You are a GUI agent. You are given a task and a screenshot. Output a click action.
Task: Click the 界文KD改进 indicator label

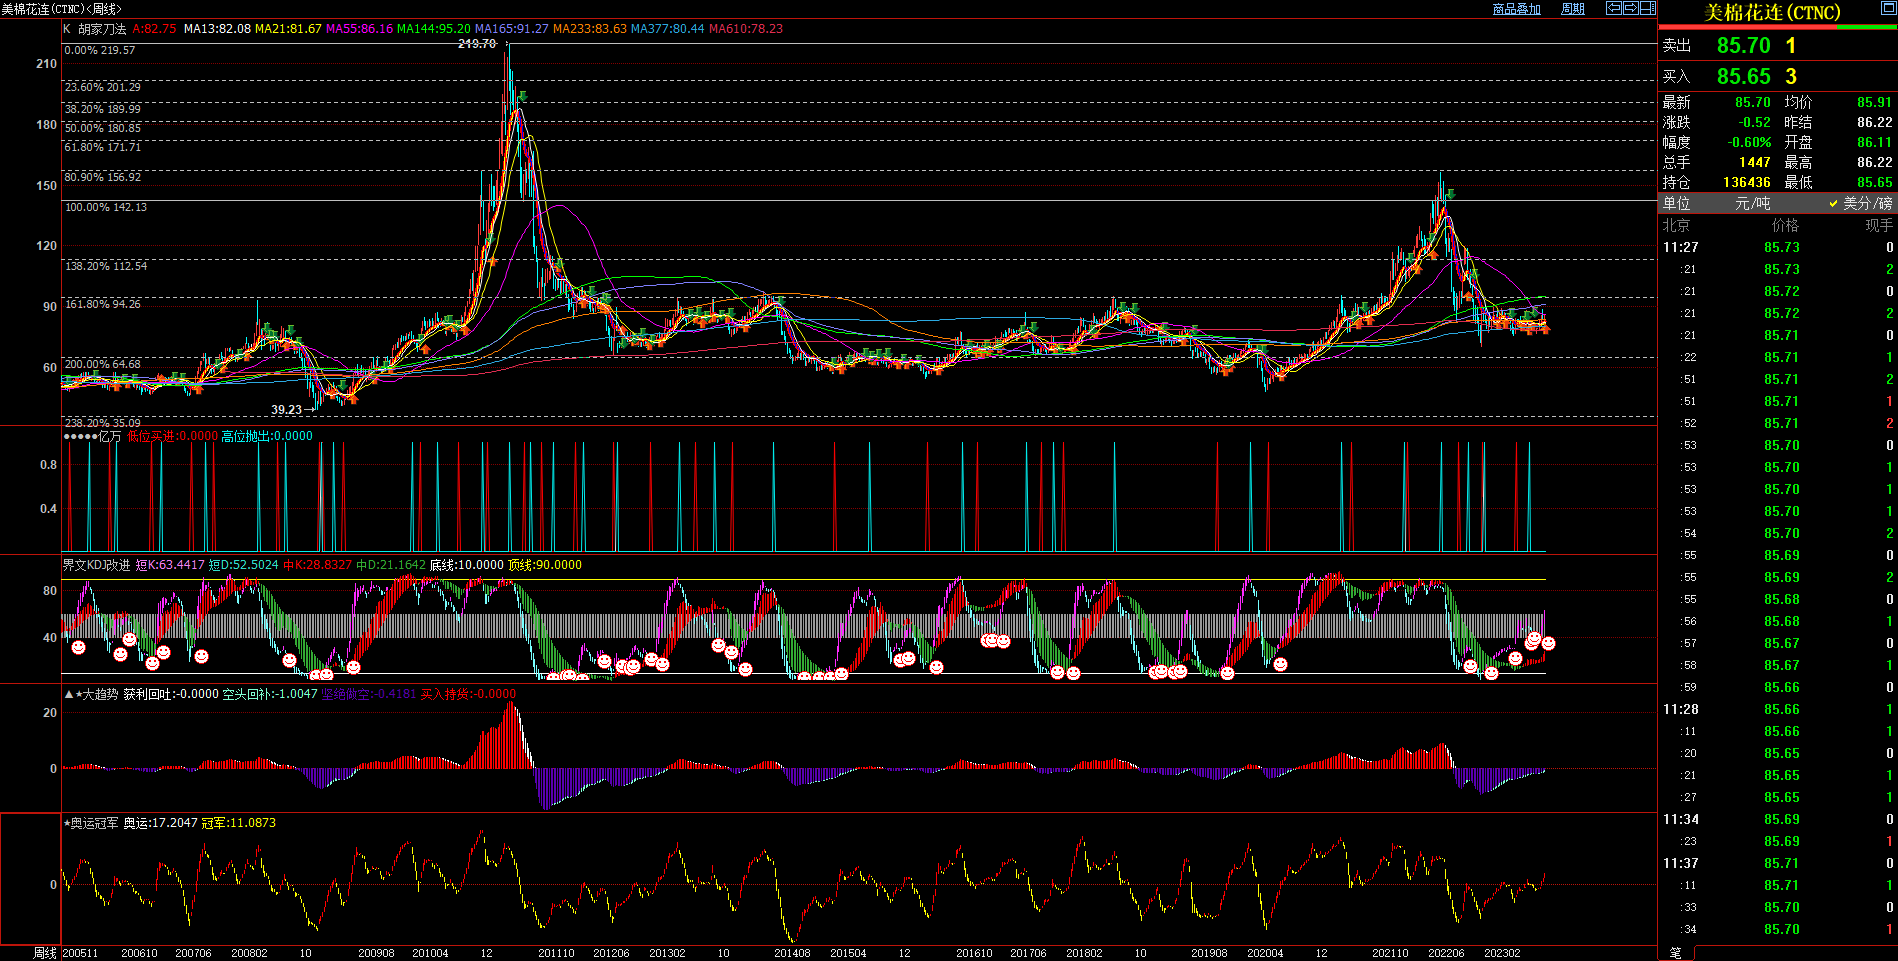96,565
